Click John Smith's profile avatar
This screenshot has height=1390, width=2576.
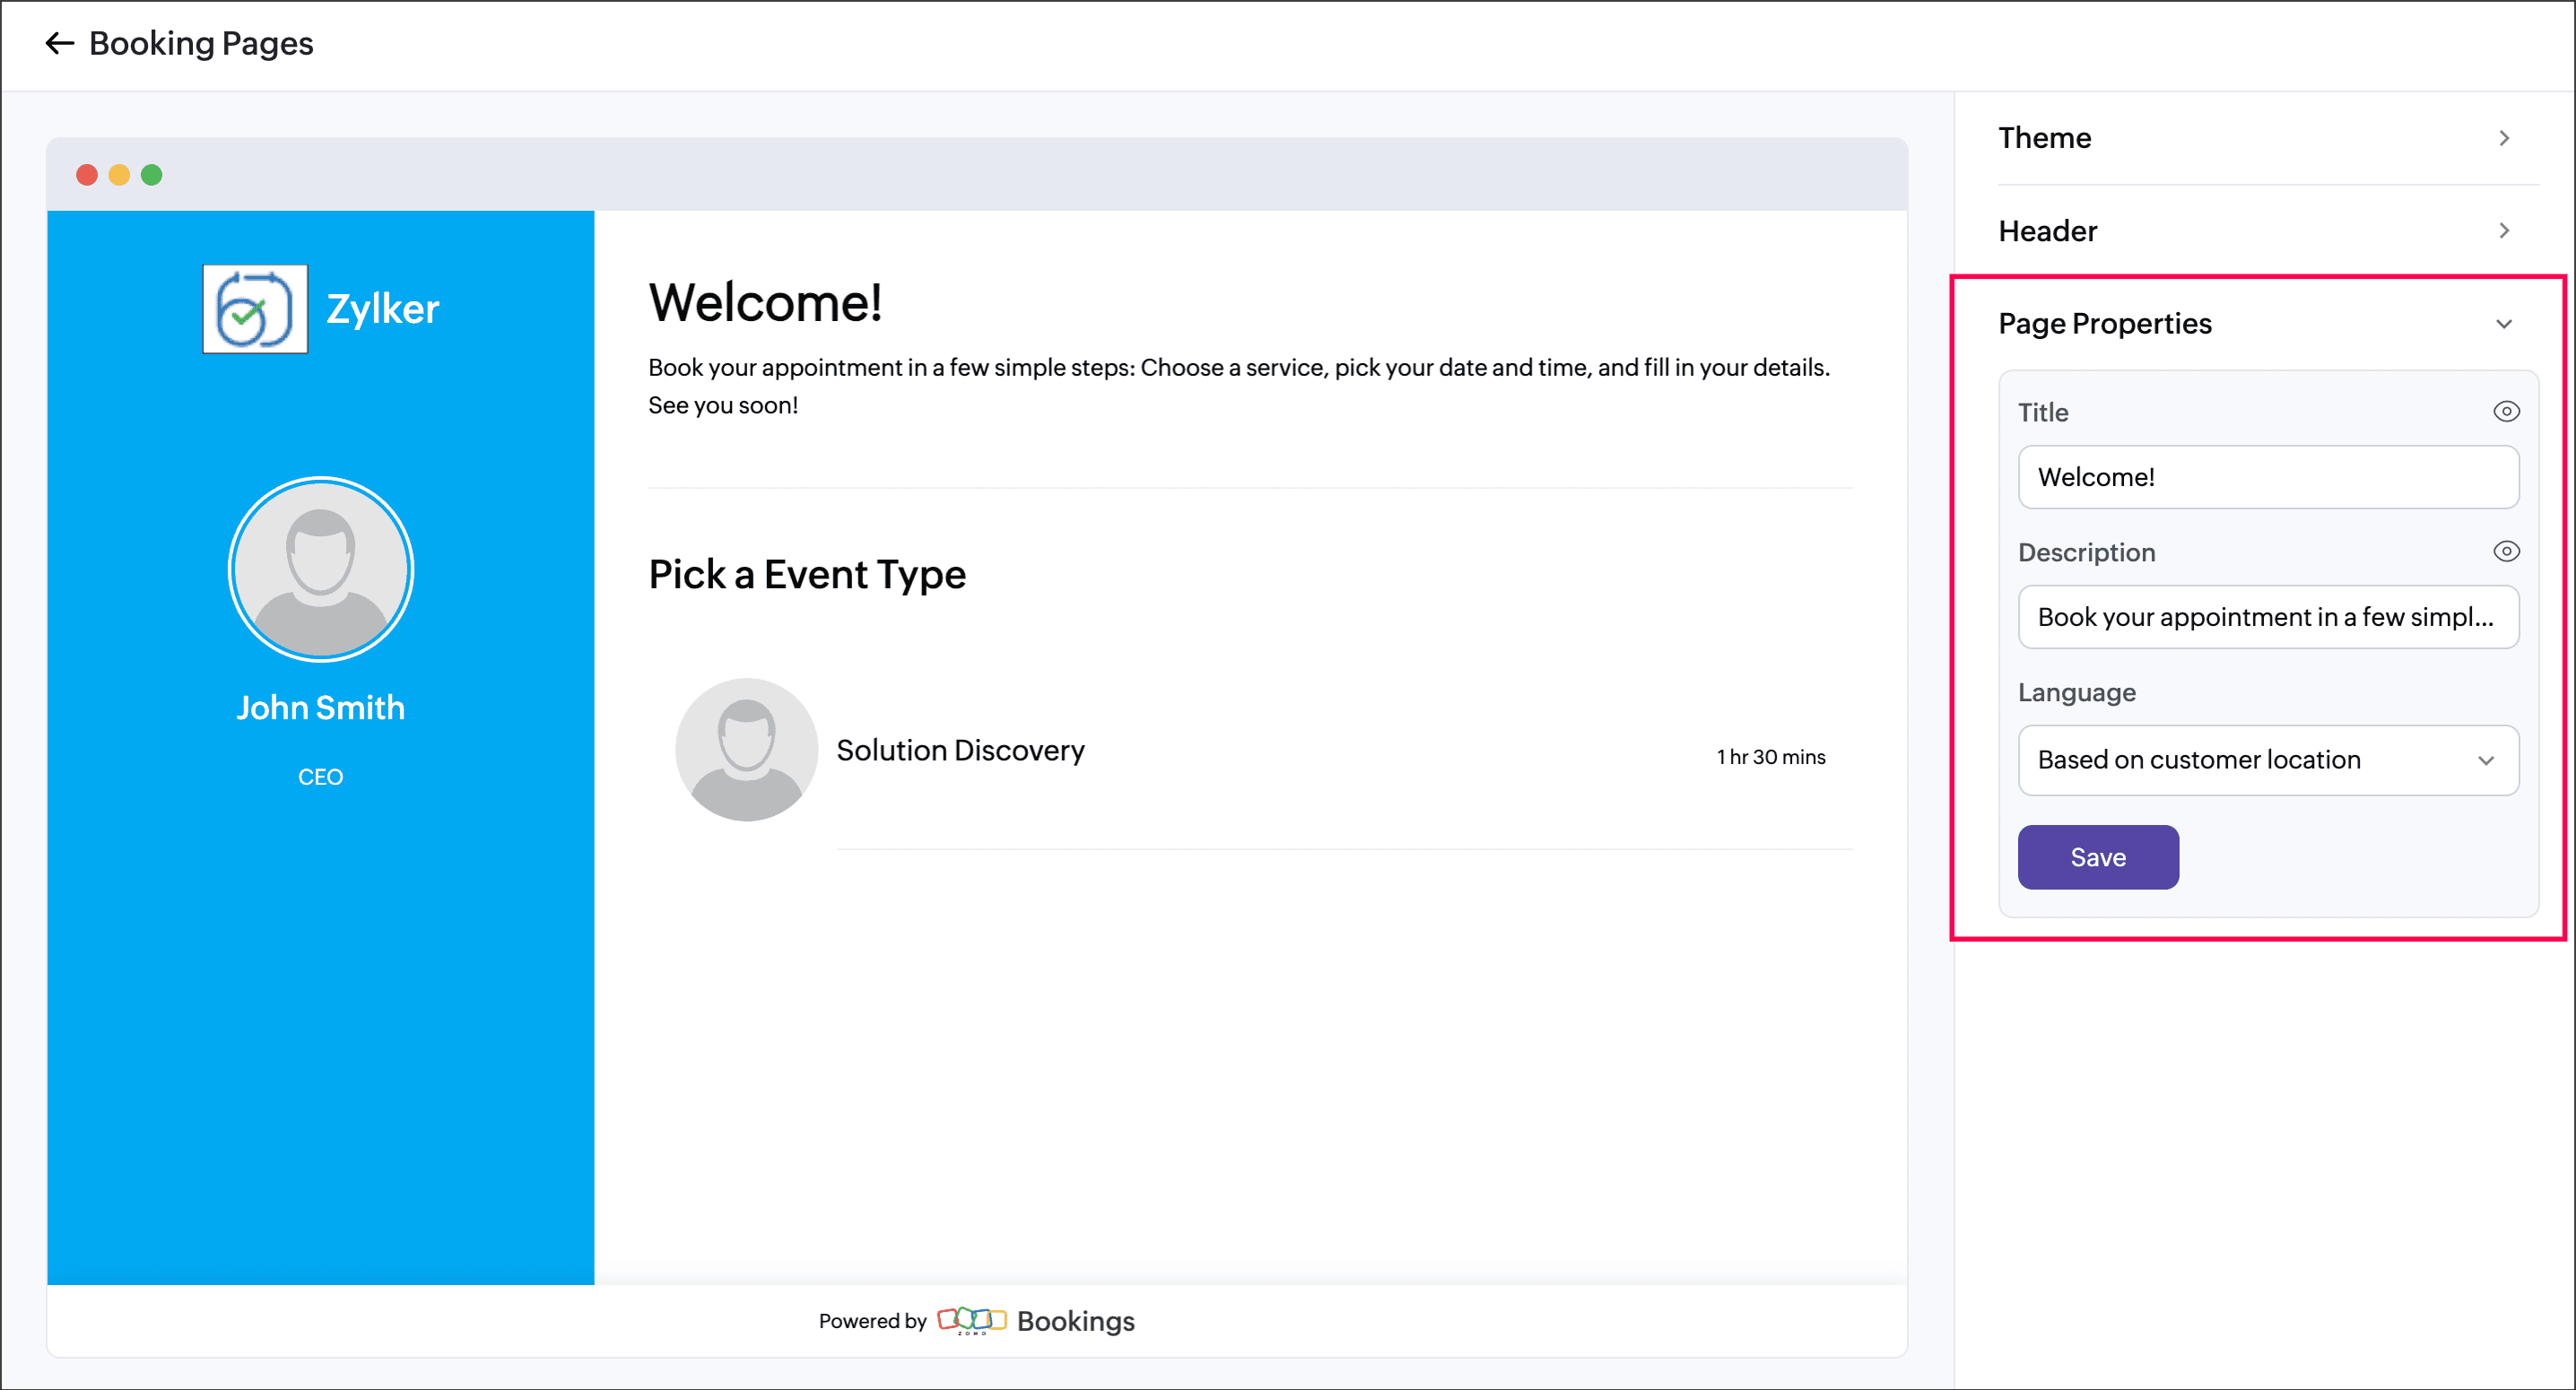point(320,569)
